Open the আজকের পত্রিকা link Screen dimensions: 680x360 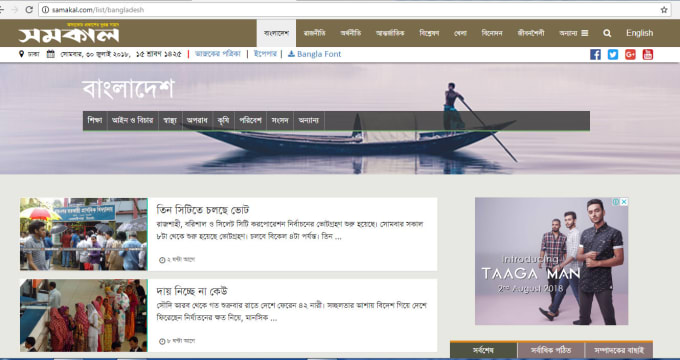pyautogui.click(x=217, y=54)
